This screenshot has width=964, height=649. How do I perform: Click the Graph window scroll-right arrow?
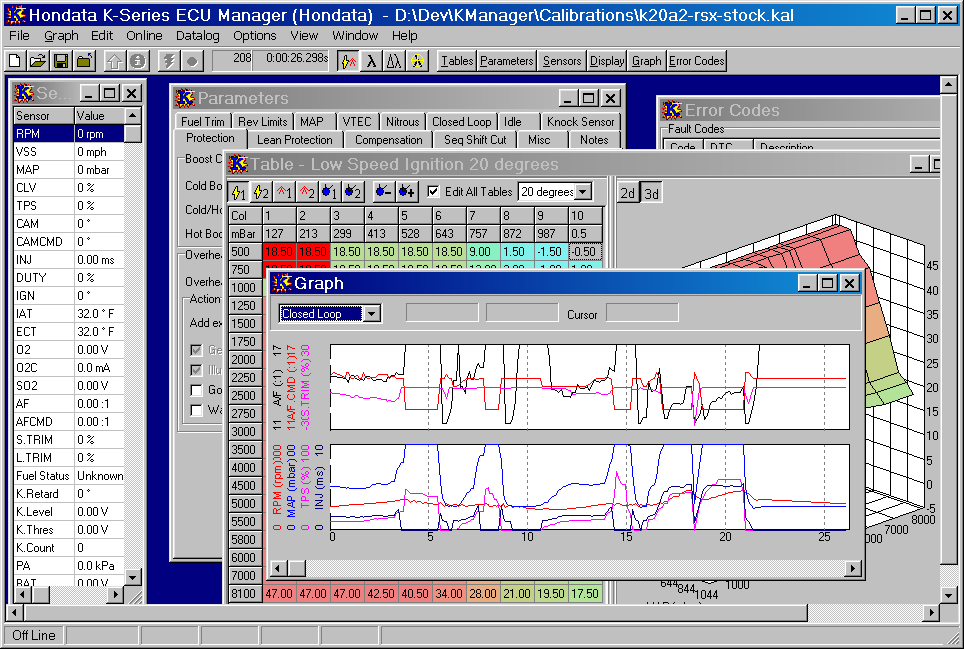pyautogui.click(x=852, y=568)
